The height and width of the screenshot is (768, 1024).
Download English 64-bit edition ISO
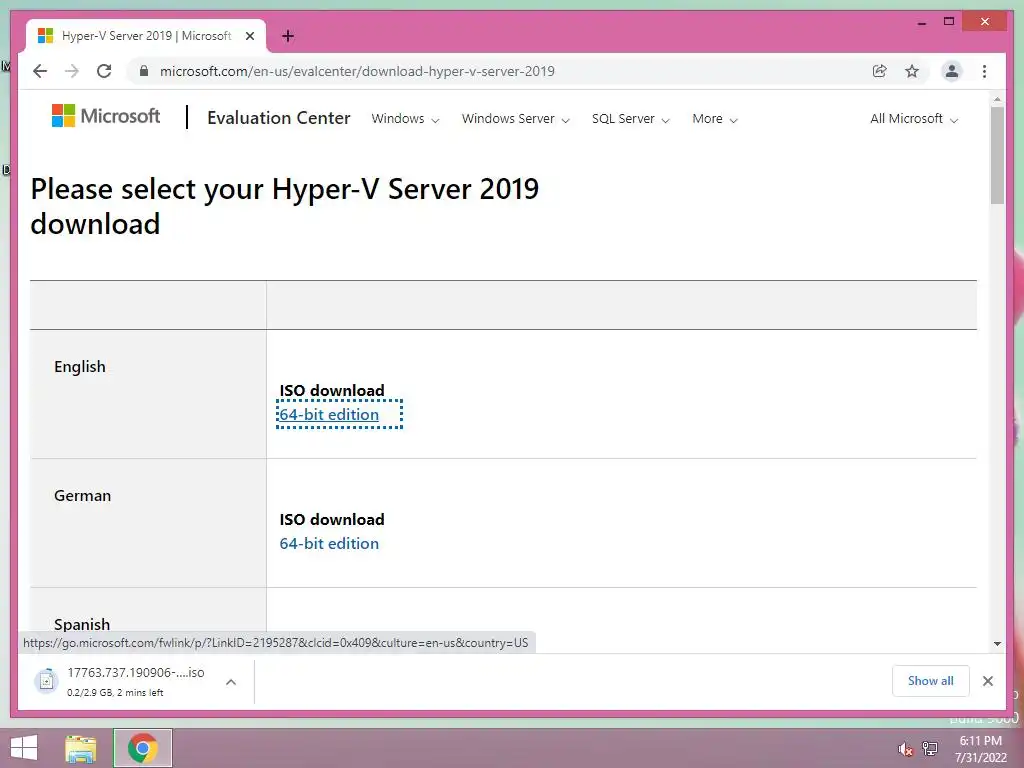329,415
